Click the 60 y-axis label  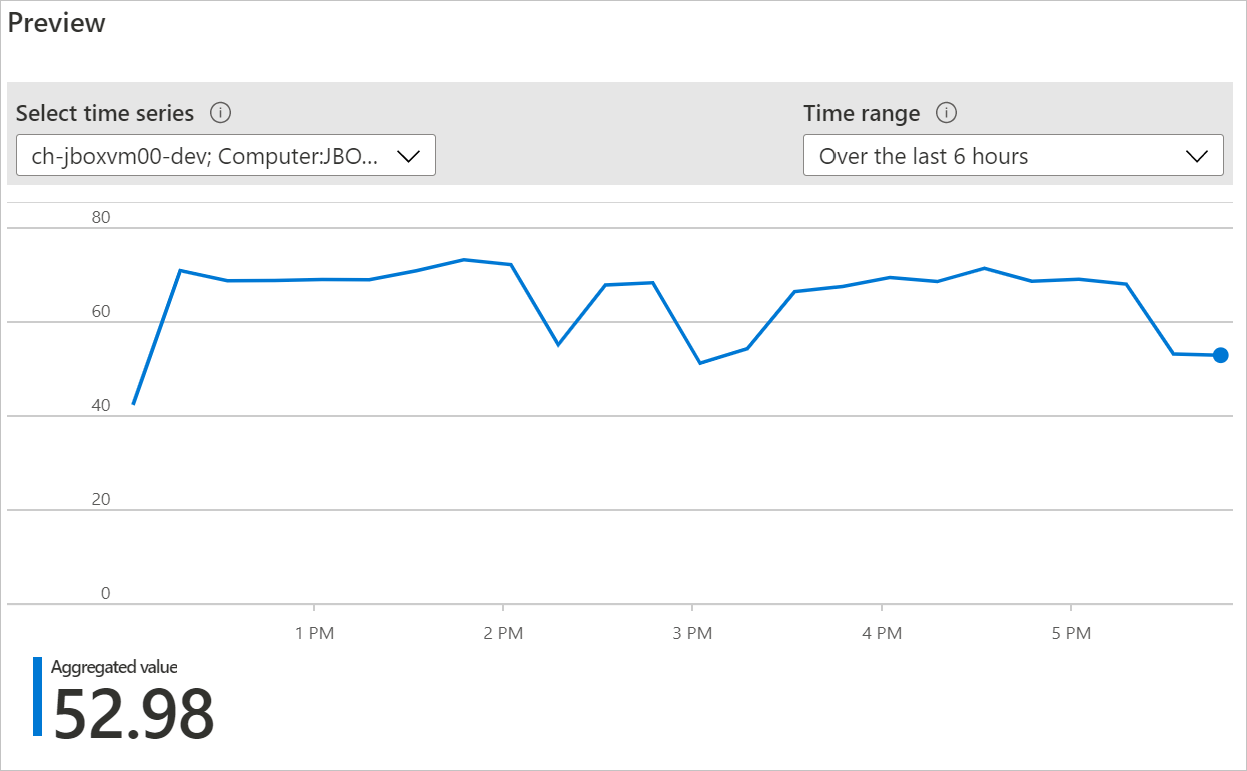pos(100,312)
